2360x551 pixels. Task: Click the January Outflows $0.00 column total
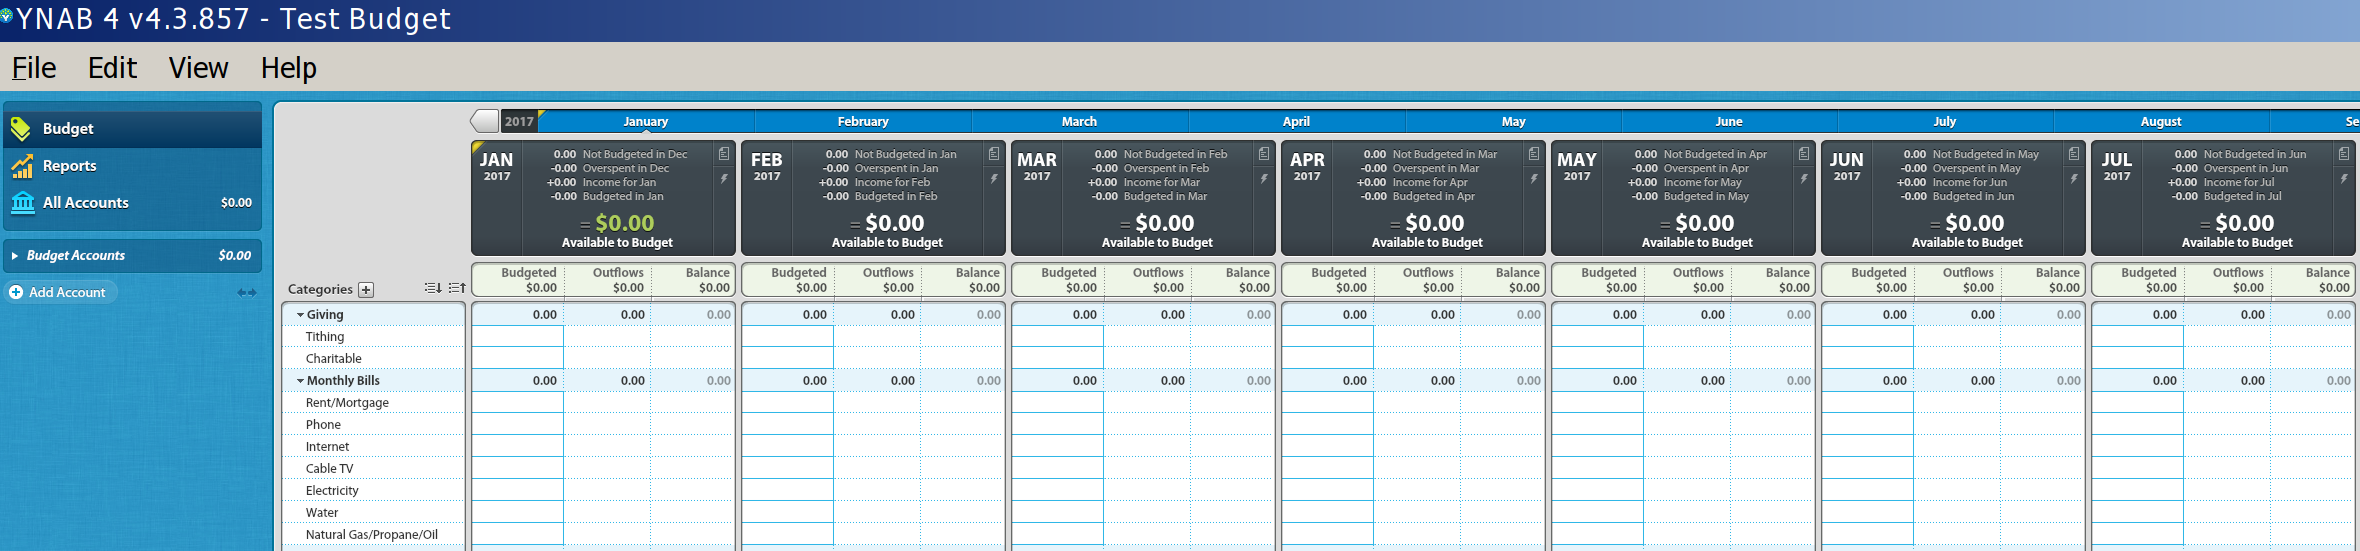click(x=628, y=288)
